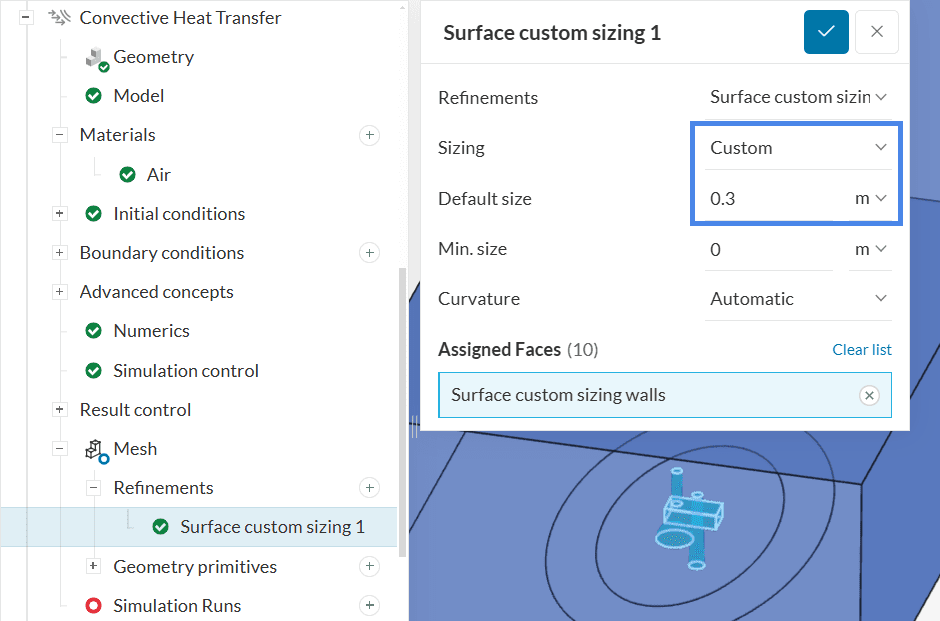This screenshot has height=621, width=940.
Task: Change the Default size unit dropdown
Action: [x=870, y=199]
